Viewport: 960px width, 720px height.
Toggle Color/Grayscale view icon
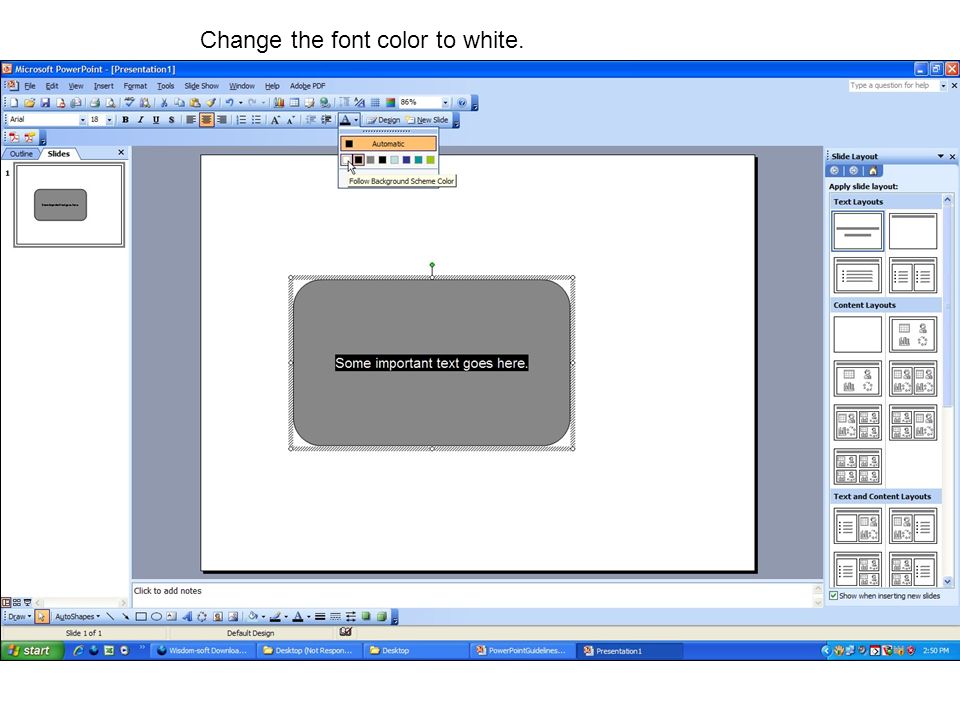[390, 103]
